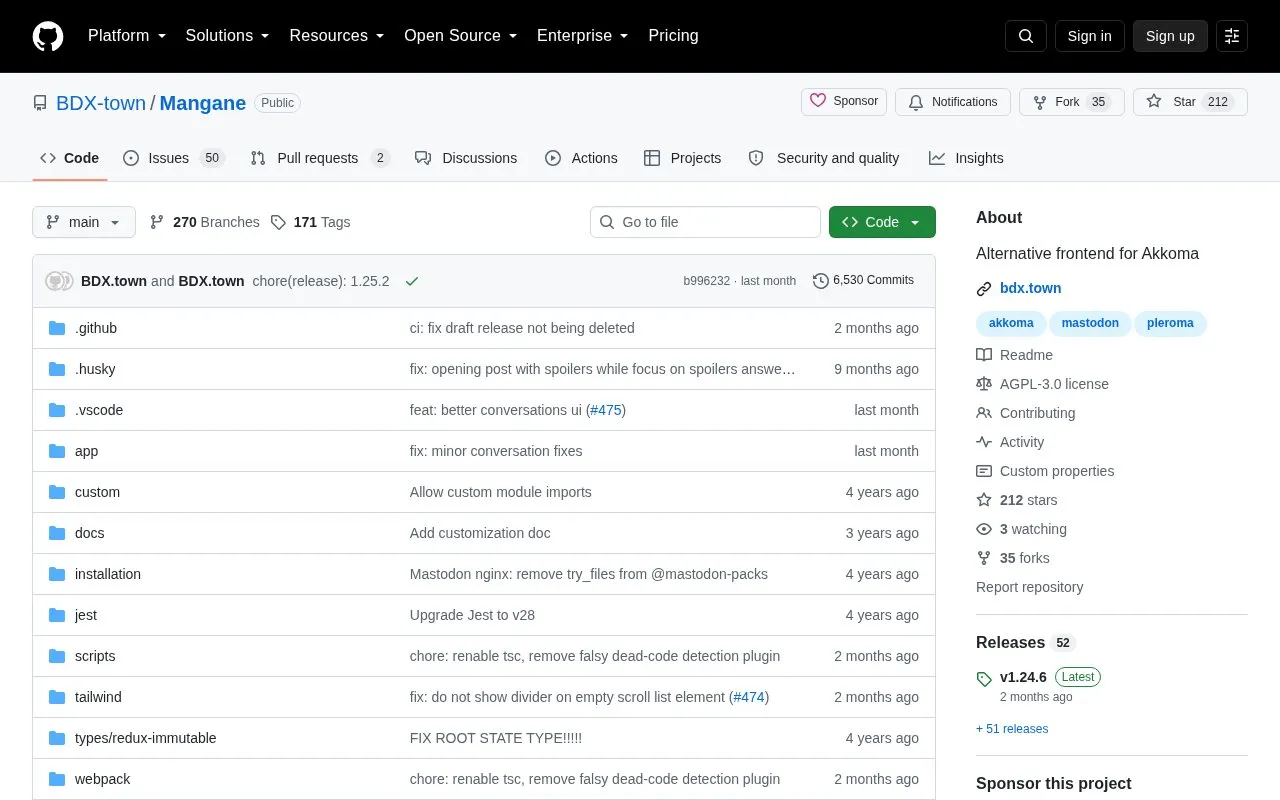1280x800 pixels.
Task: Switch to the Discussions tab
Action: pyautogui.click(x=466, y=158)
